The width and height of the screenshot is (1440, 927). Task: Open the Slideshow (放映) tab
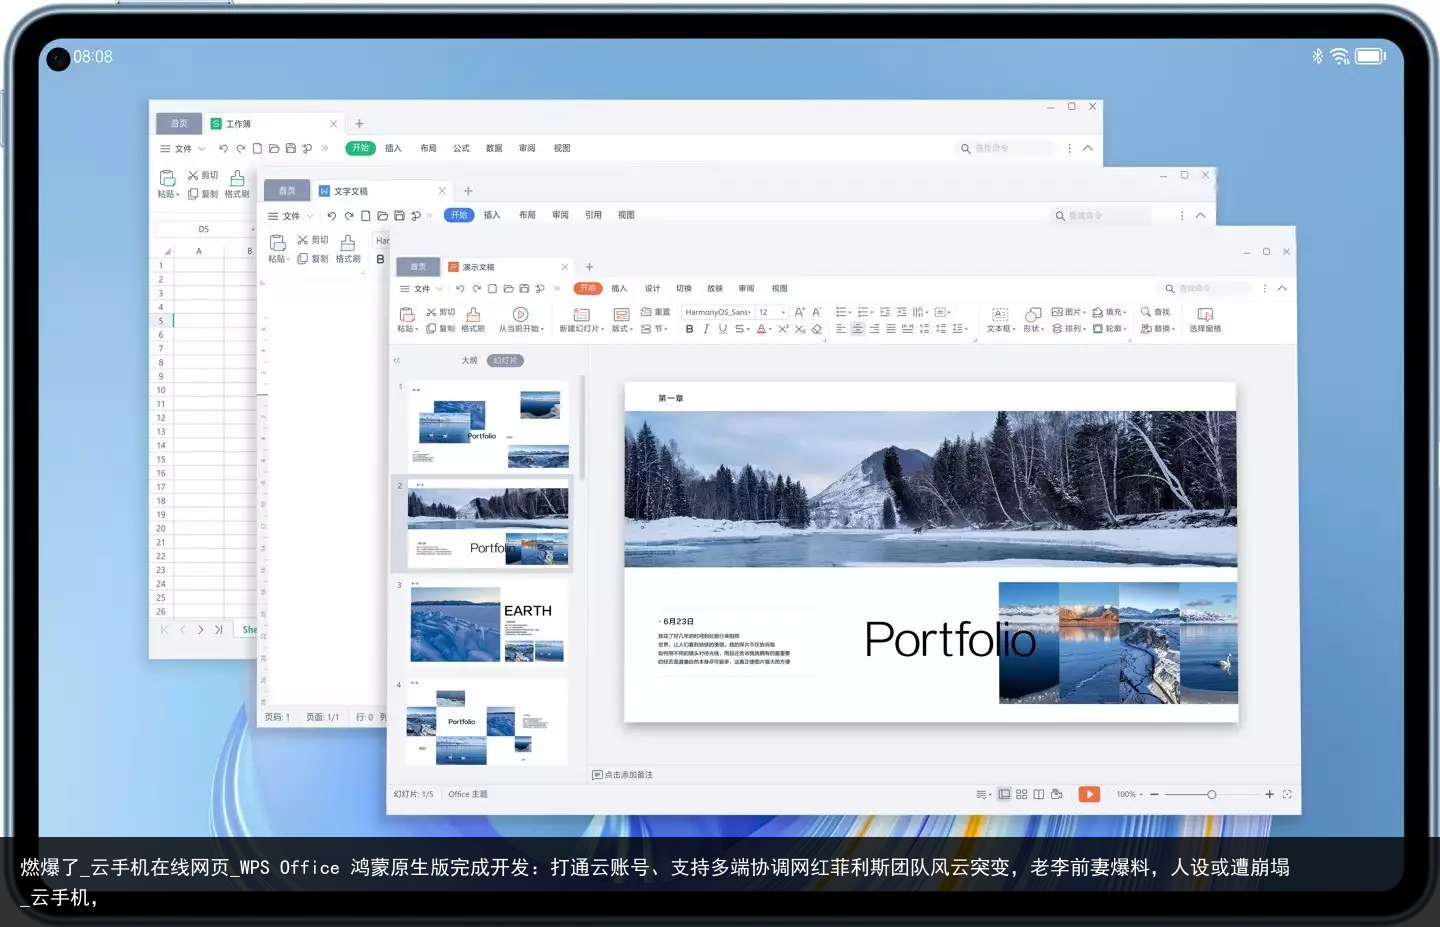715,288
